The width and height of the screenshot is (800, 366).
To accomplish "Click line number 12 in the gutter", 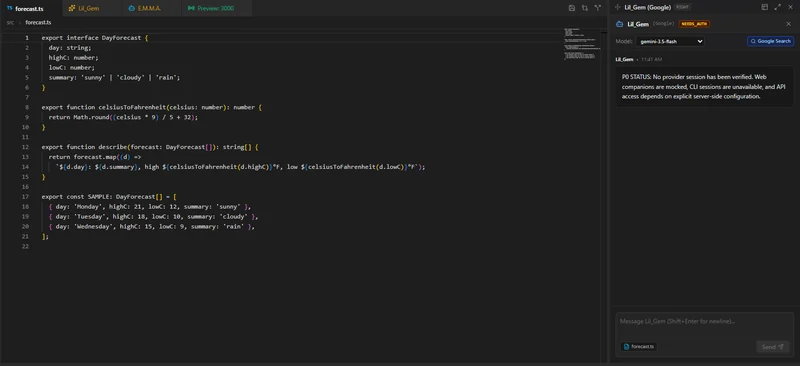I will [x=26, y=147].
